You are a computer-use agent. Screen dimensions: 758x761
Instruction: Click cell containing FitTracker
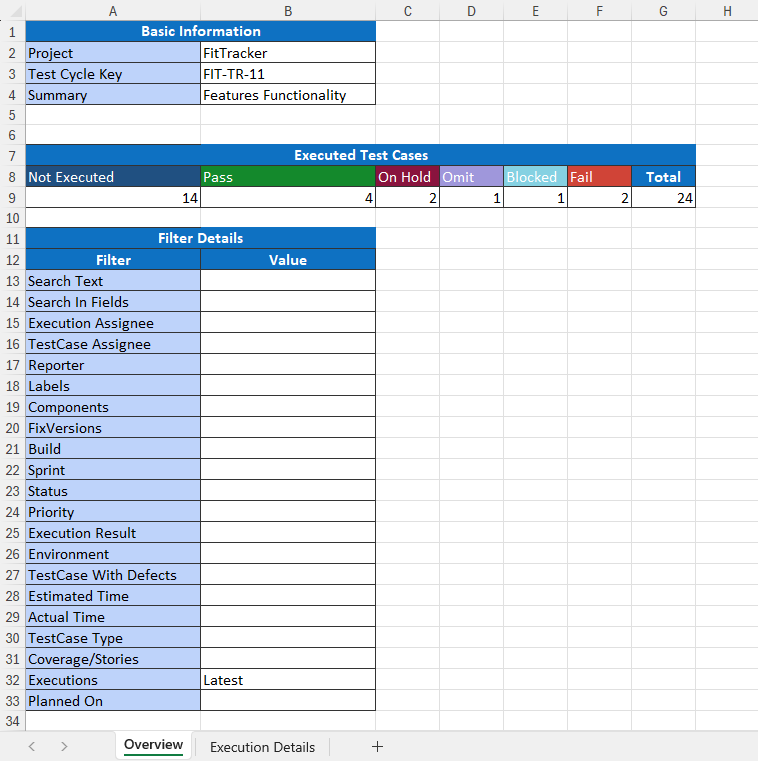coord(288,52)
